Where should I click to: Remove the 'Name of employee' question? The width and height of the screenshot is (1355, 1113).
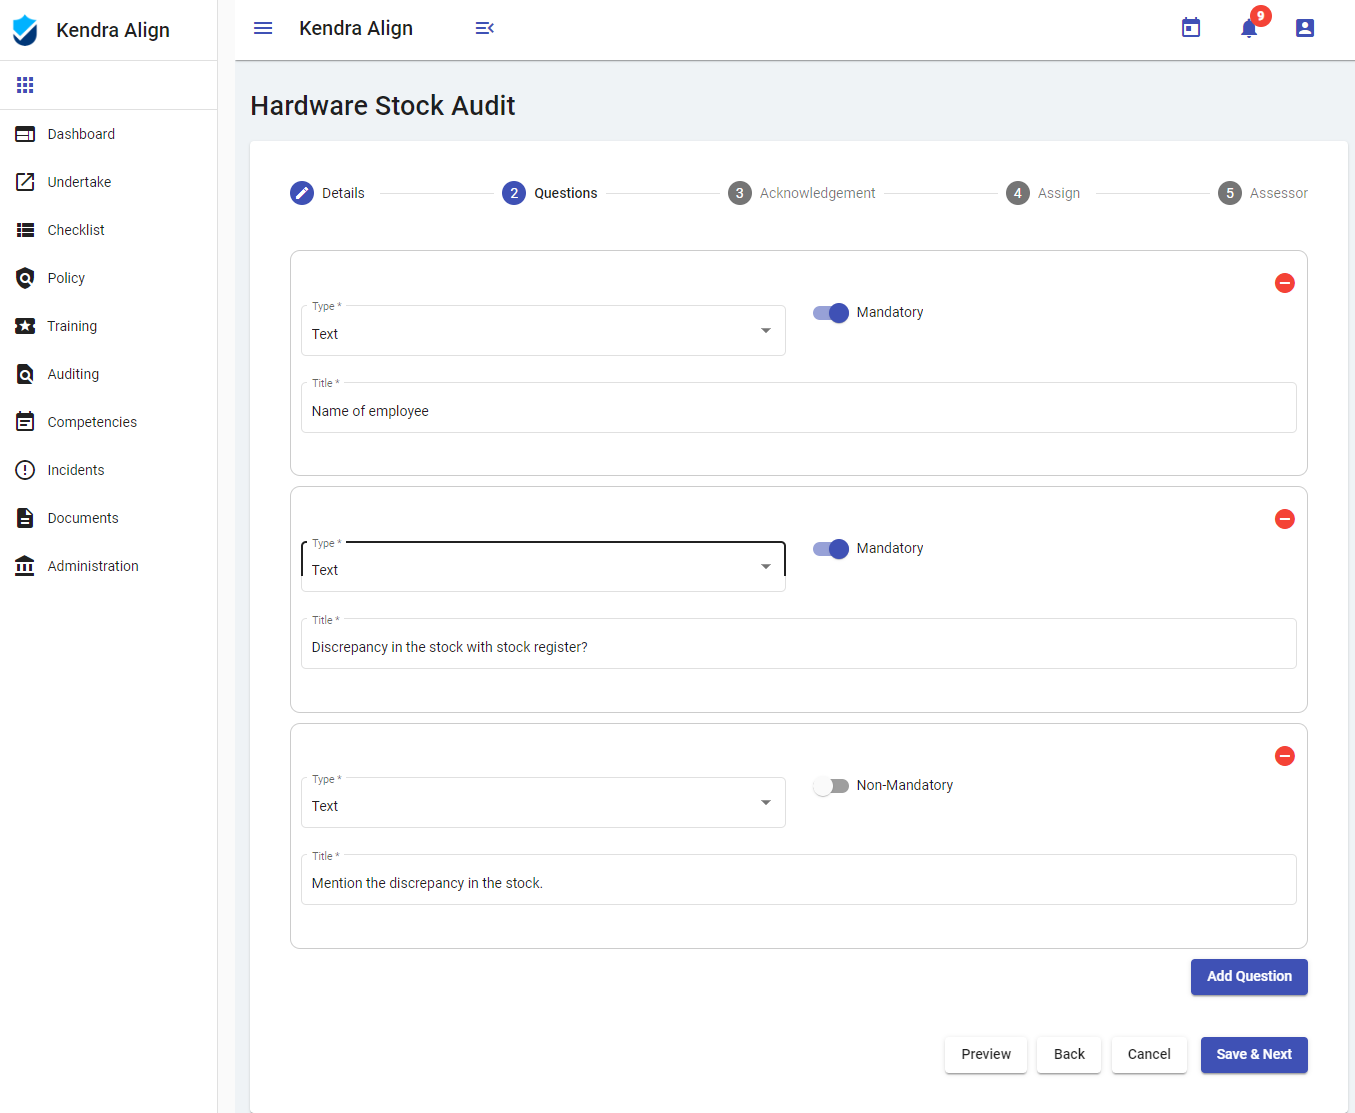pos(1284,283)
